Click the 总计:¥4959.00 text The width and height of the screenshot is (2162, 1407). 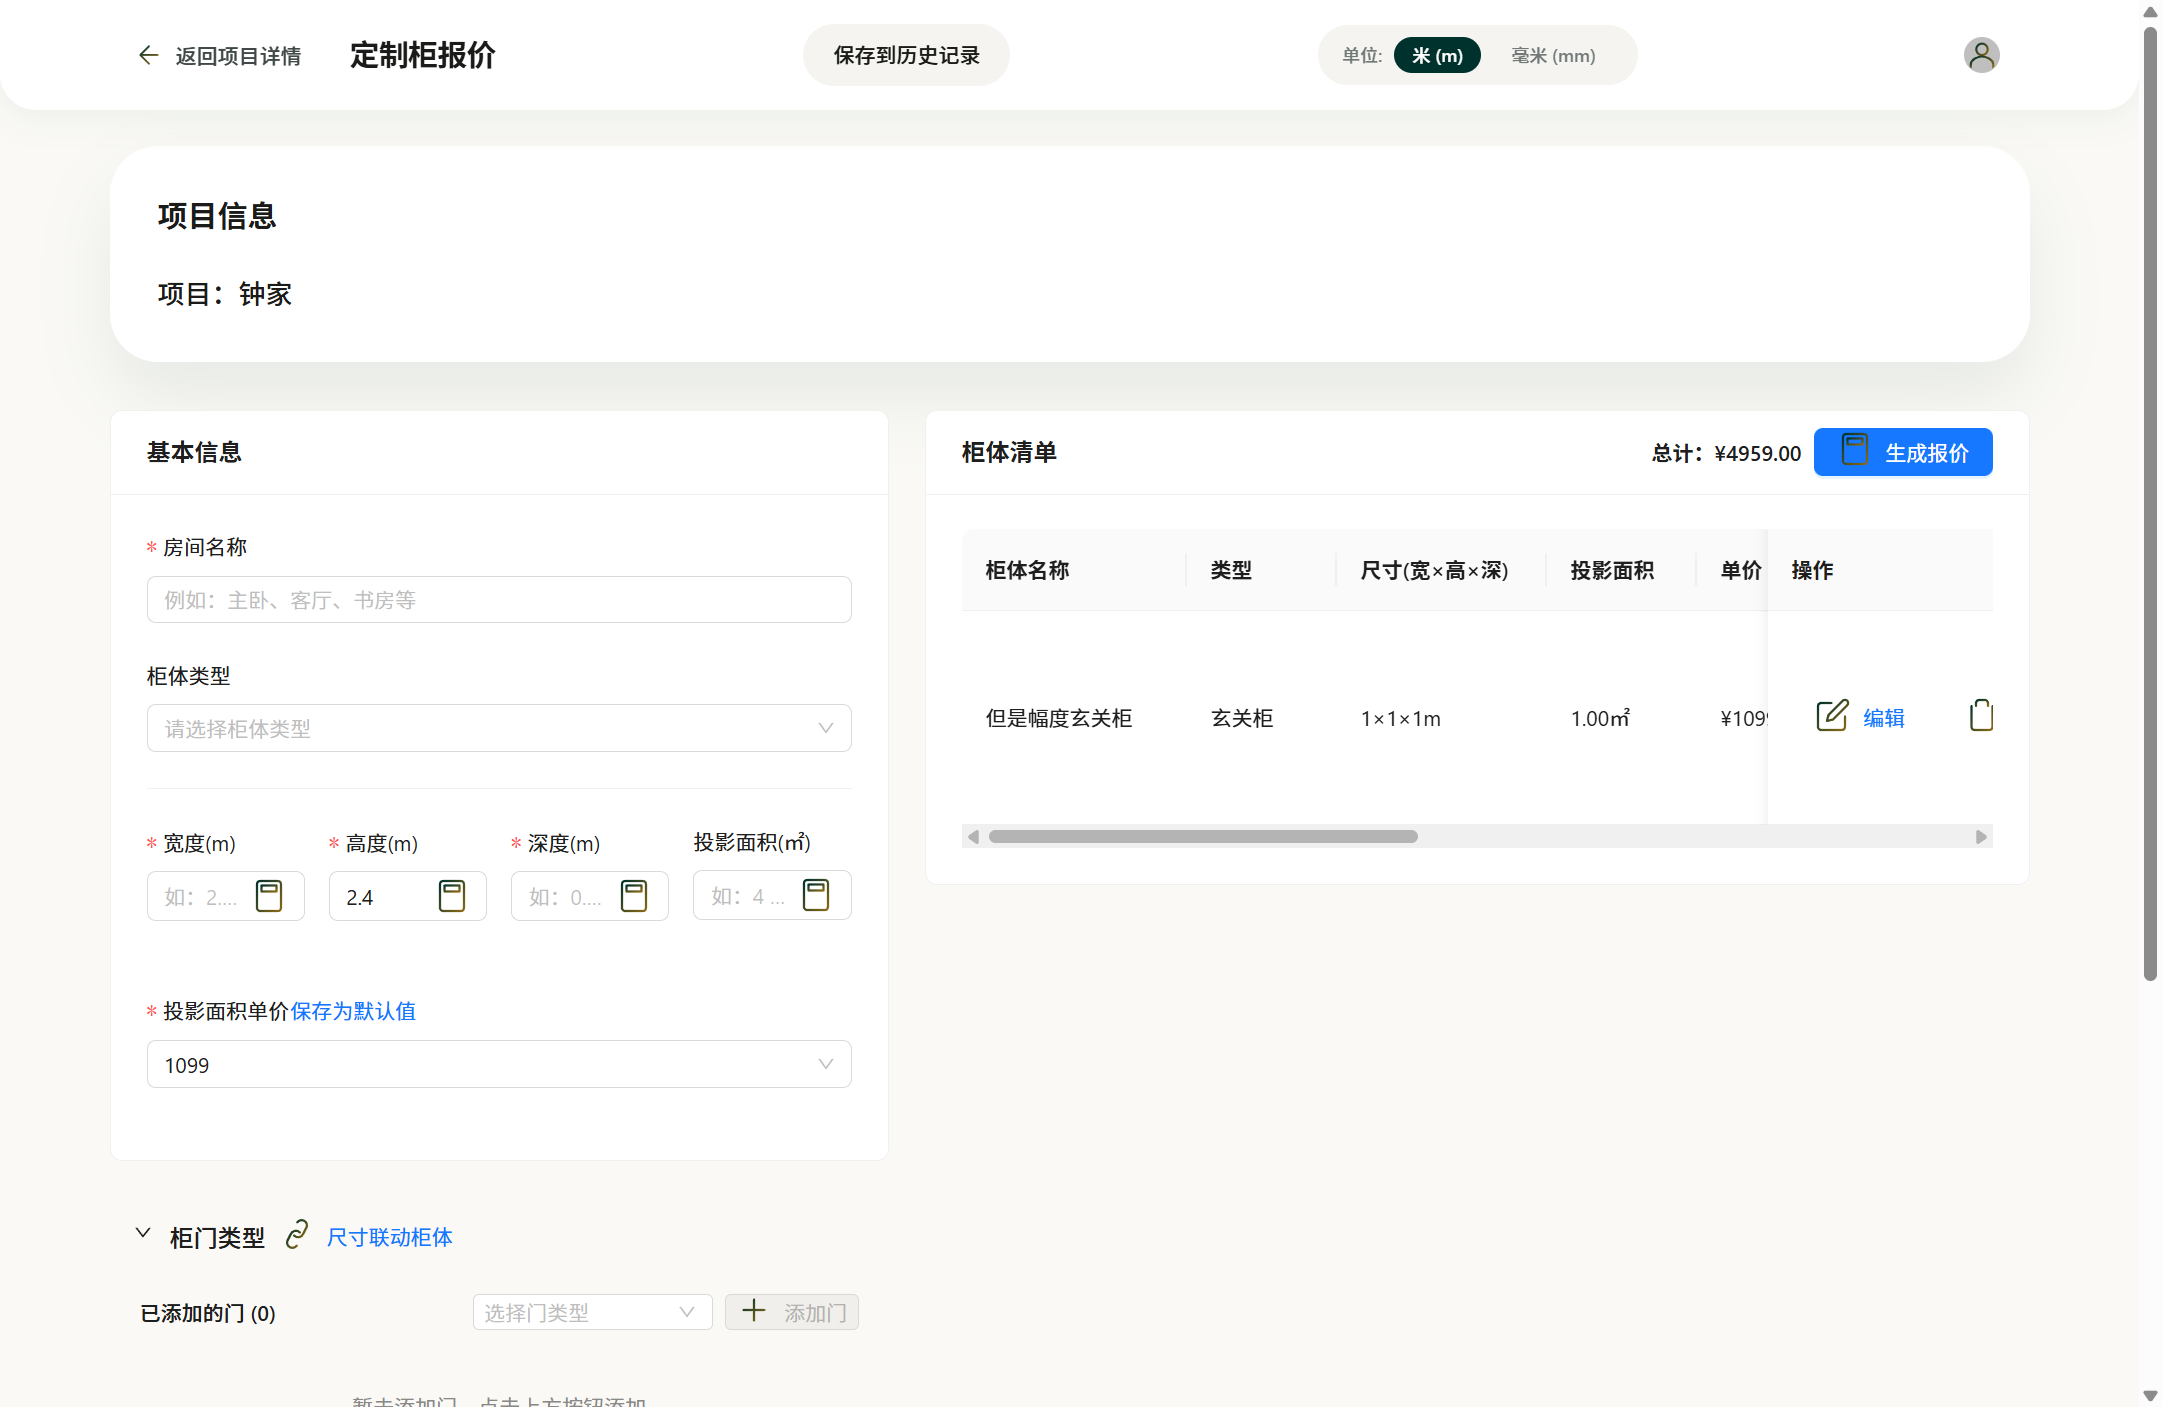(x=1726, y=453)
